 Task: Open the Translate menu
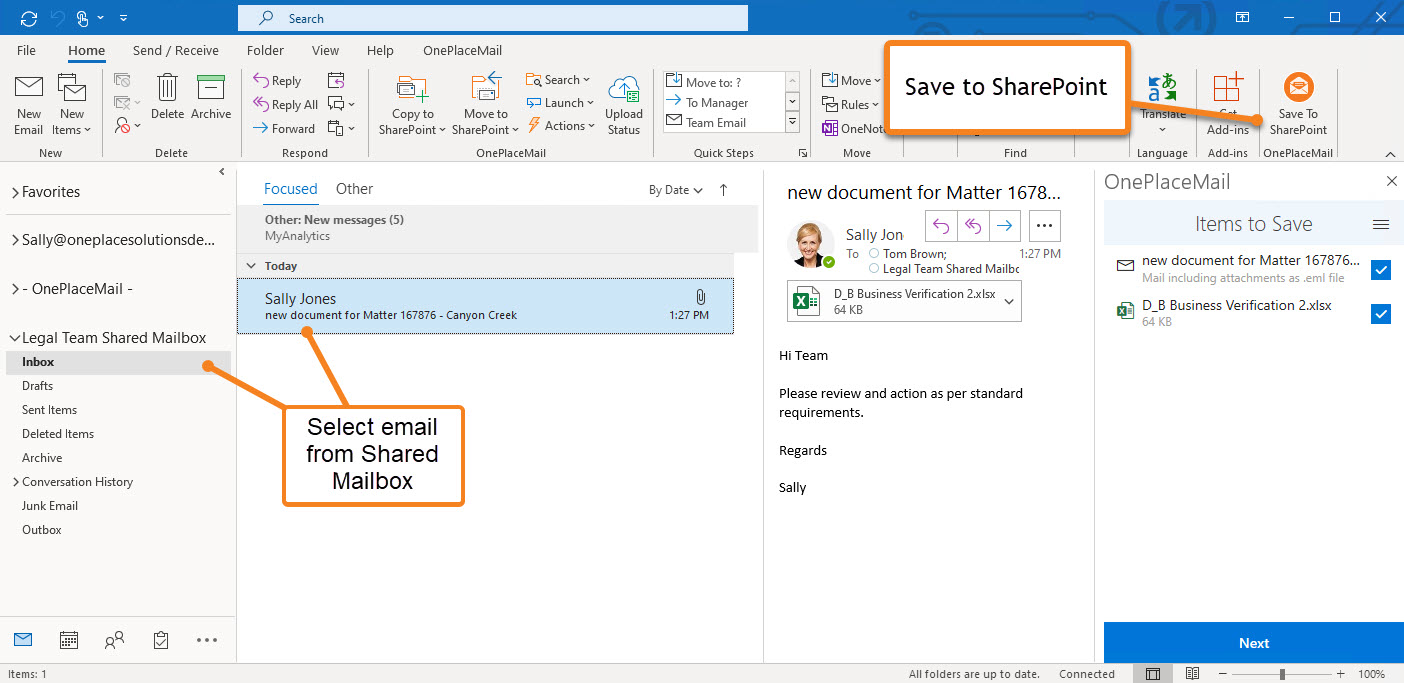pyautogui.click(x=1163, y=105)
